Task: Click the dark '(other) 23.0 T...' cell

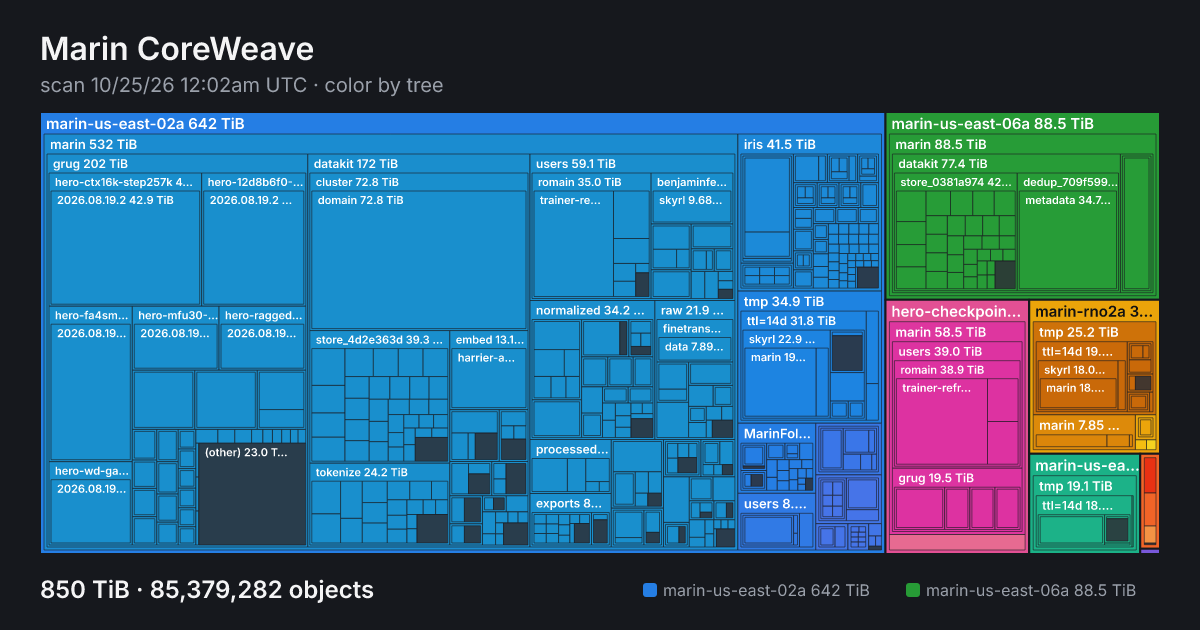Action: pyautogui.click(x=251, y=494)
